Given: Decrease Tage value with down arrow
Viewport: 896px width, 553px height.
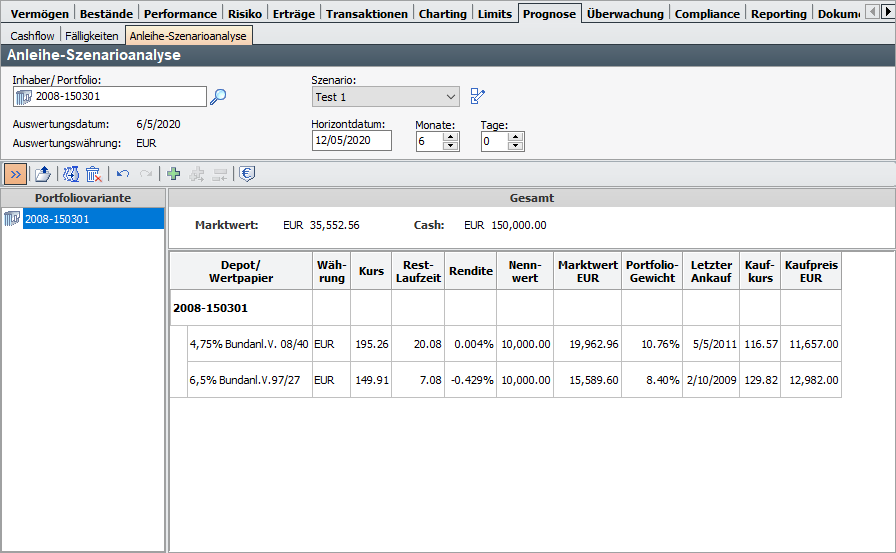Looking at the screenshot, I should point(515,146).
